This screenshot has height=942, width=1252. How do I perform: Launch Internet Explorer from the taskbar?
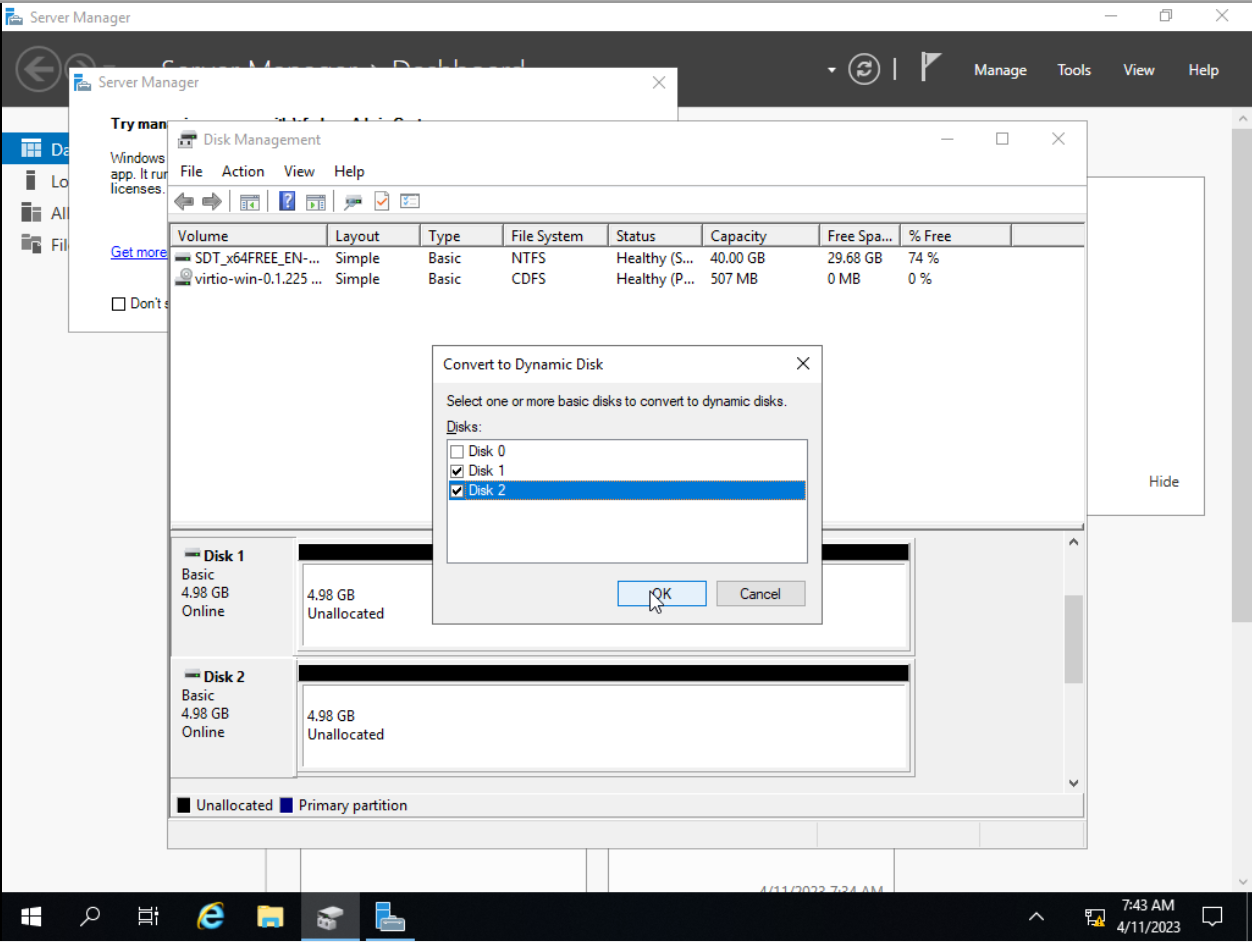[x=211, y=916]
